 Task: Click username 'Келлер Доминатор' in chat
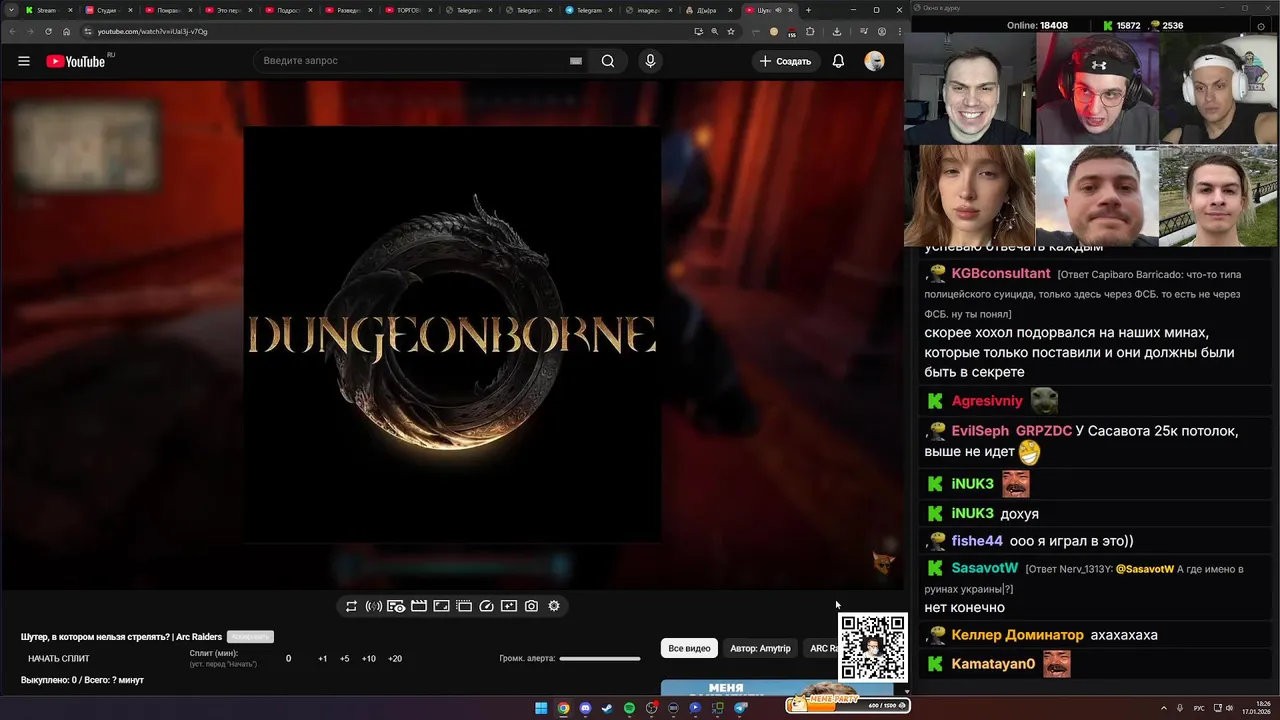tap(1018, 635)
